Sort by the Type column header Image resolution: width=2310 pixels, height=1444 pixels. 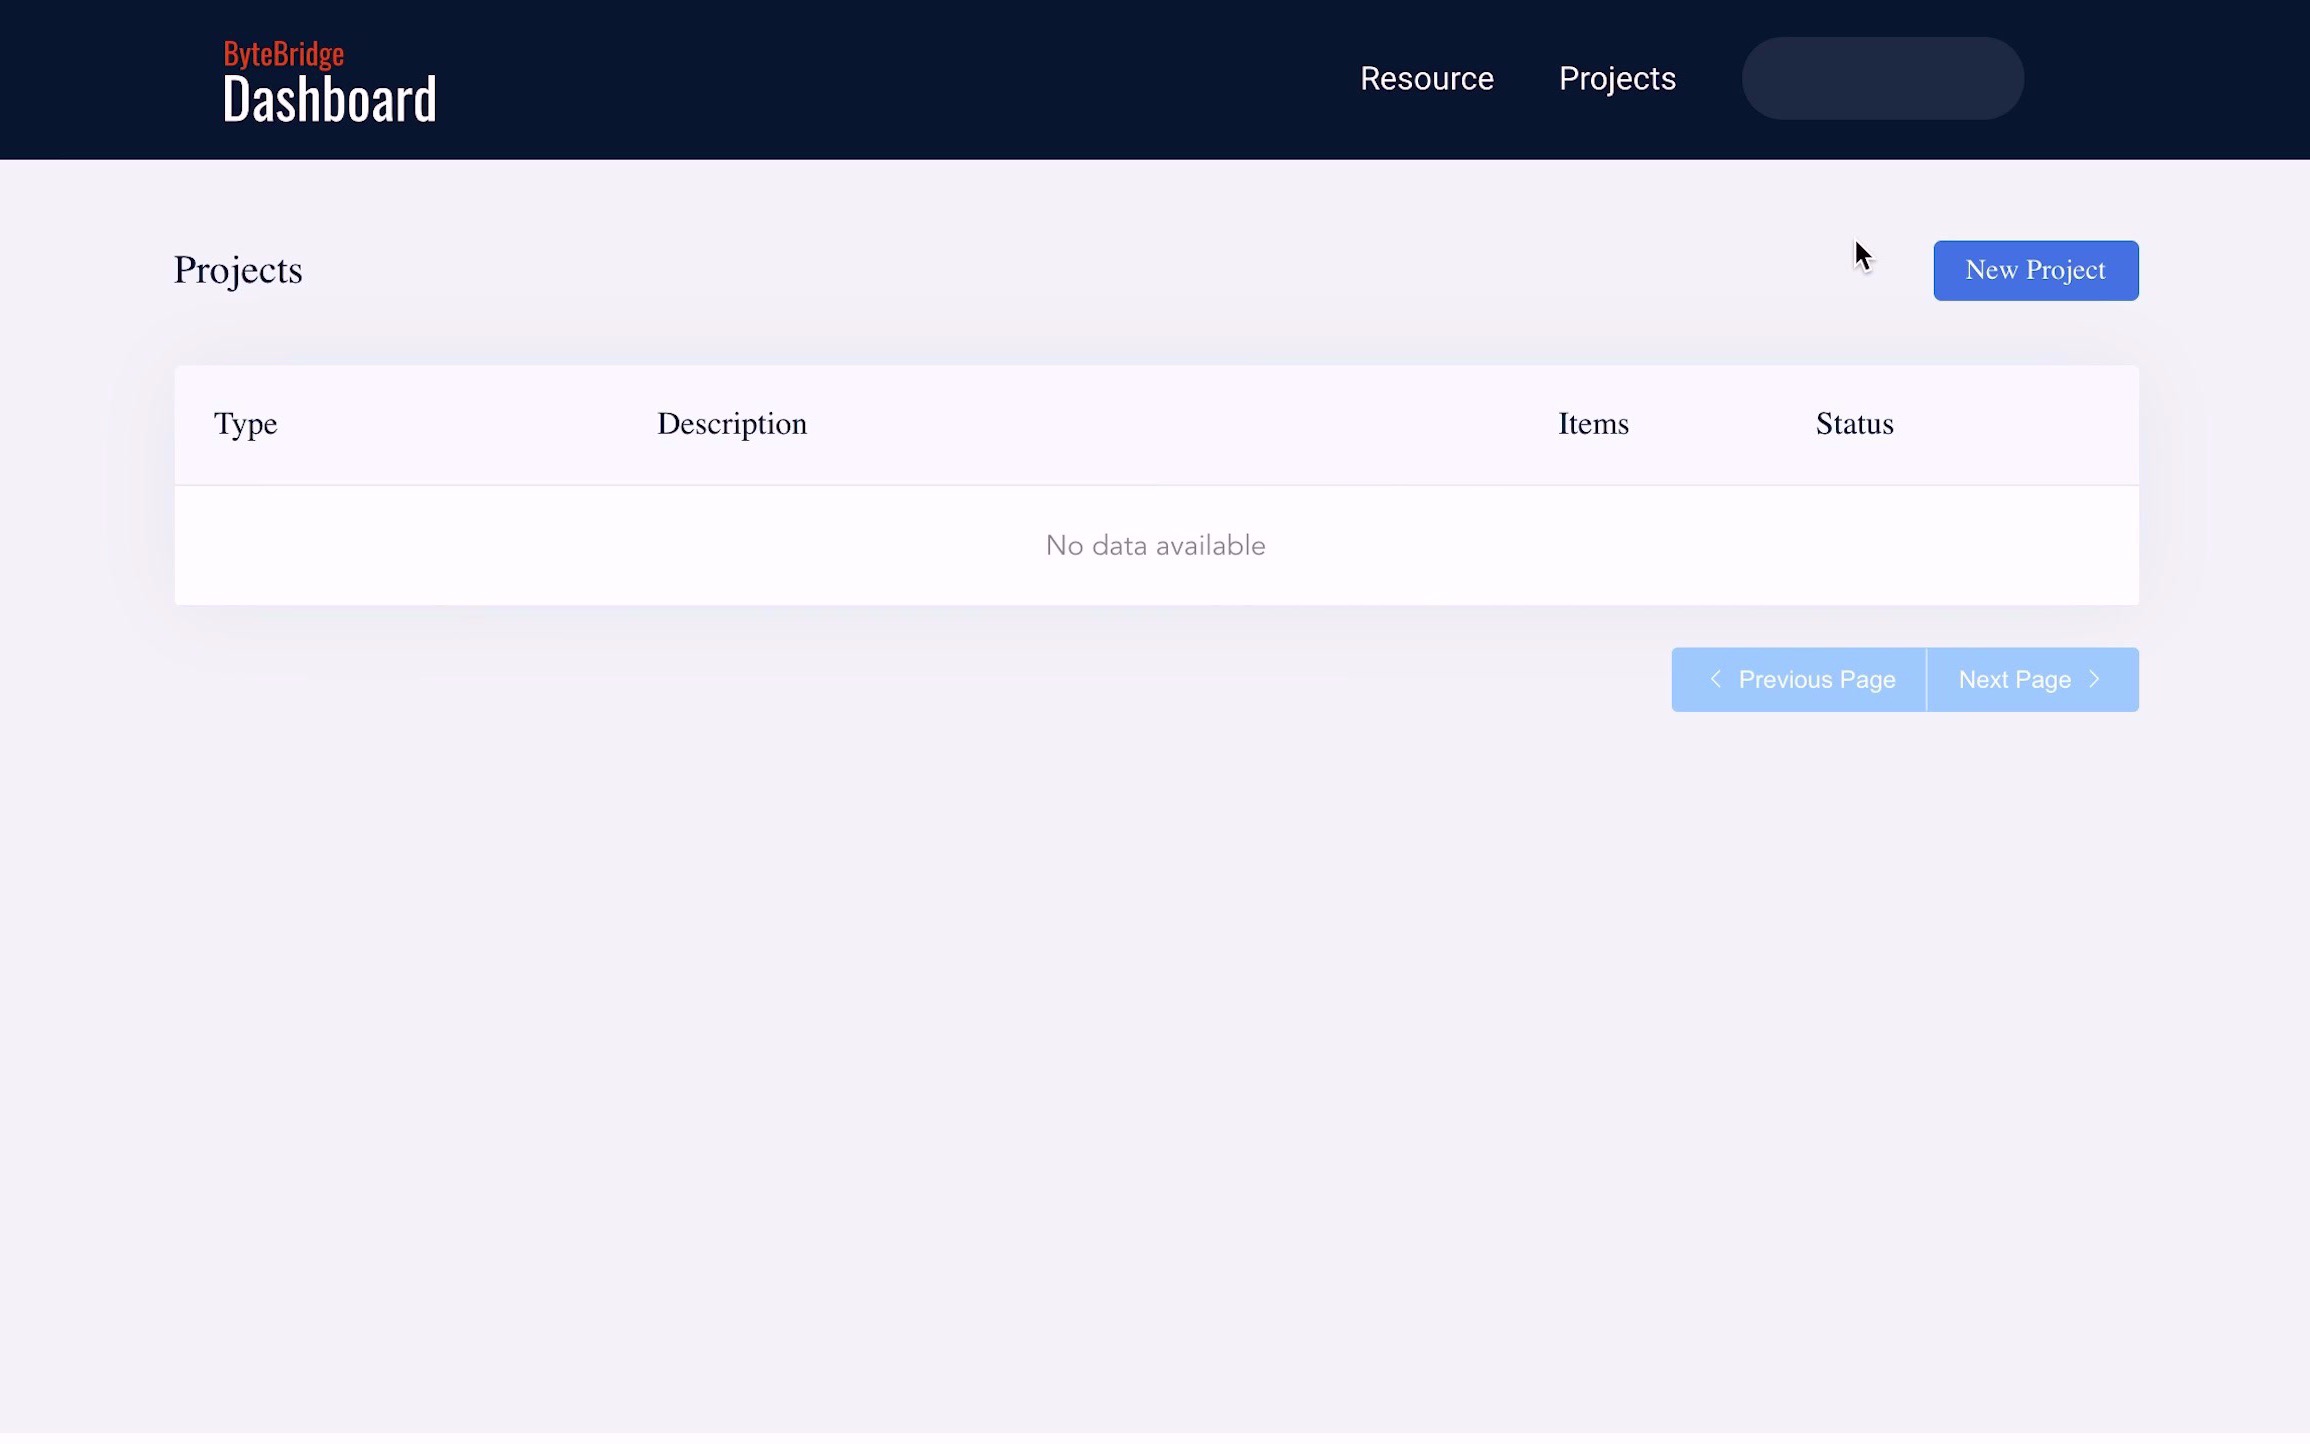click(x=245, y=424)
